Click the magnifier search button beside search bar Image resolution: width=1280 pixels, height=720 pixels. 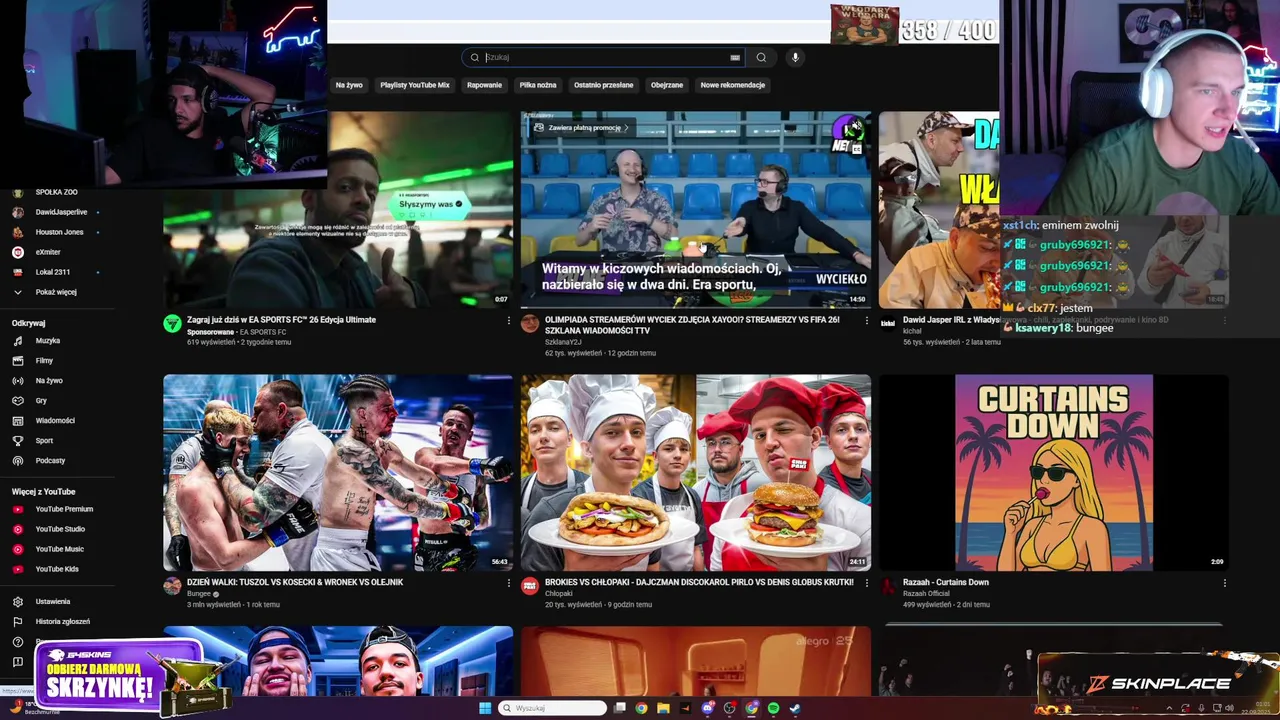[x=761, y=57]
